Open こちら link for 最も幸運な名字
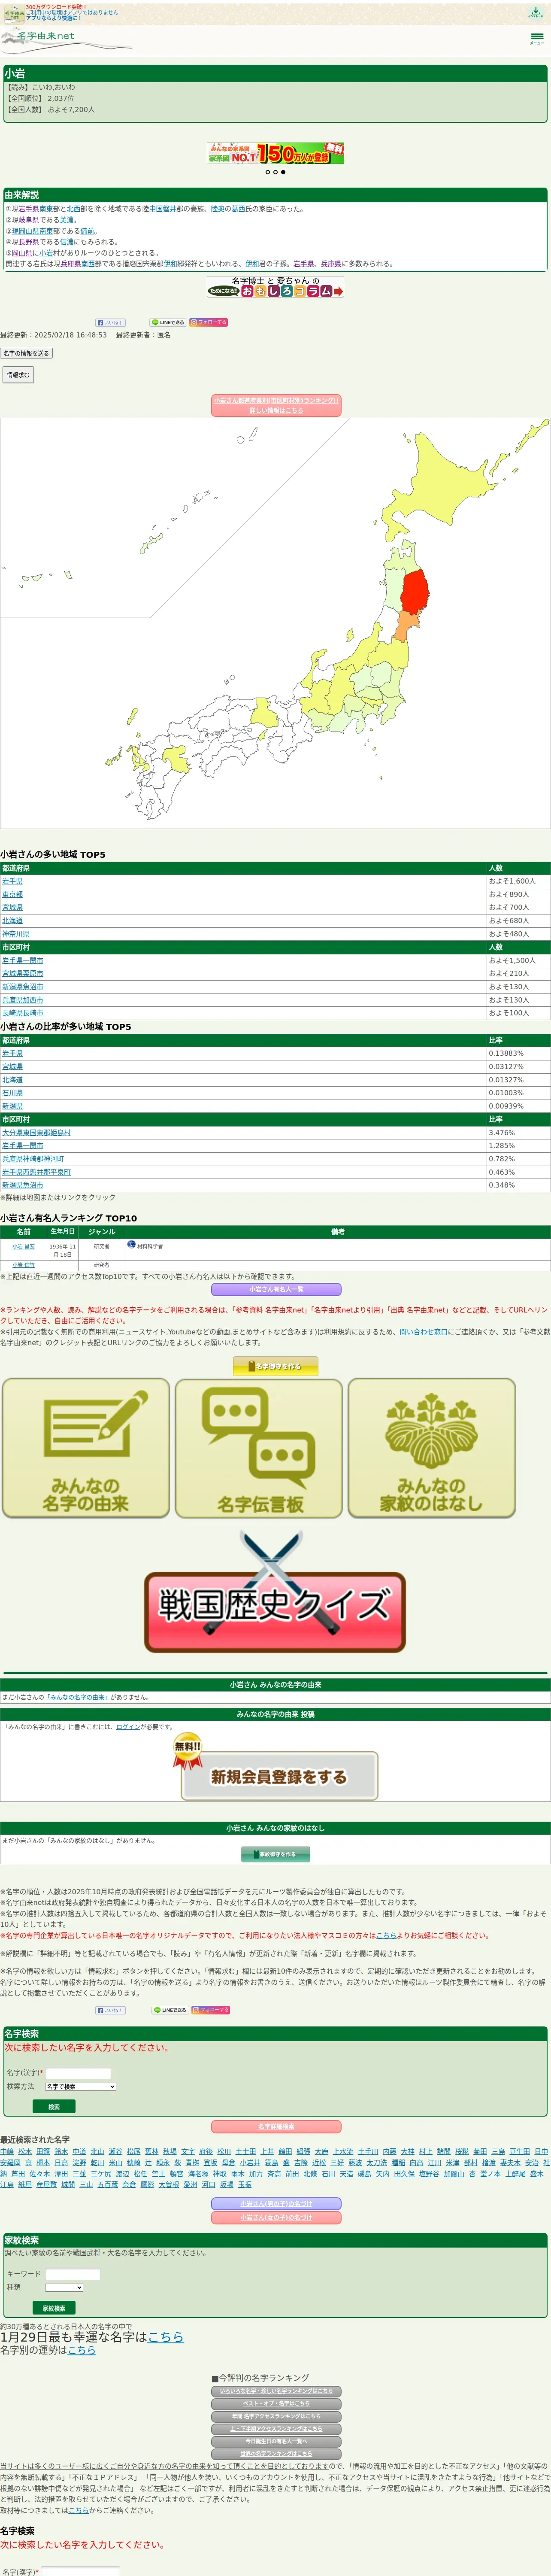Viewport: 551px width, 2576px height. point(166,2337)
